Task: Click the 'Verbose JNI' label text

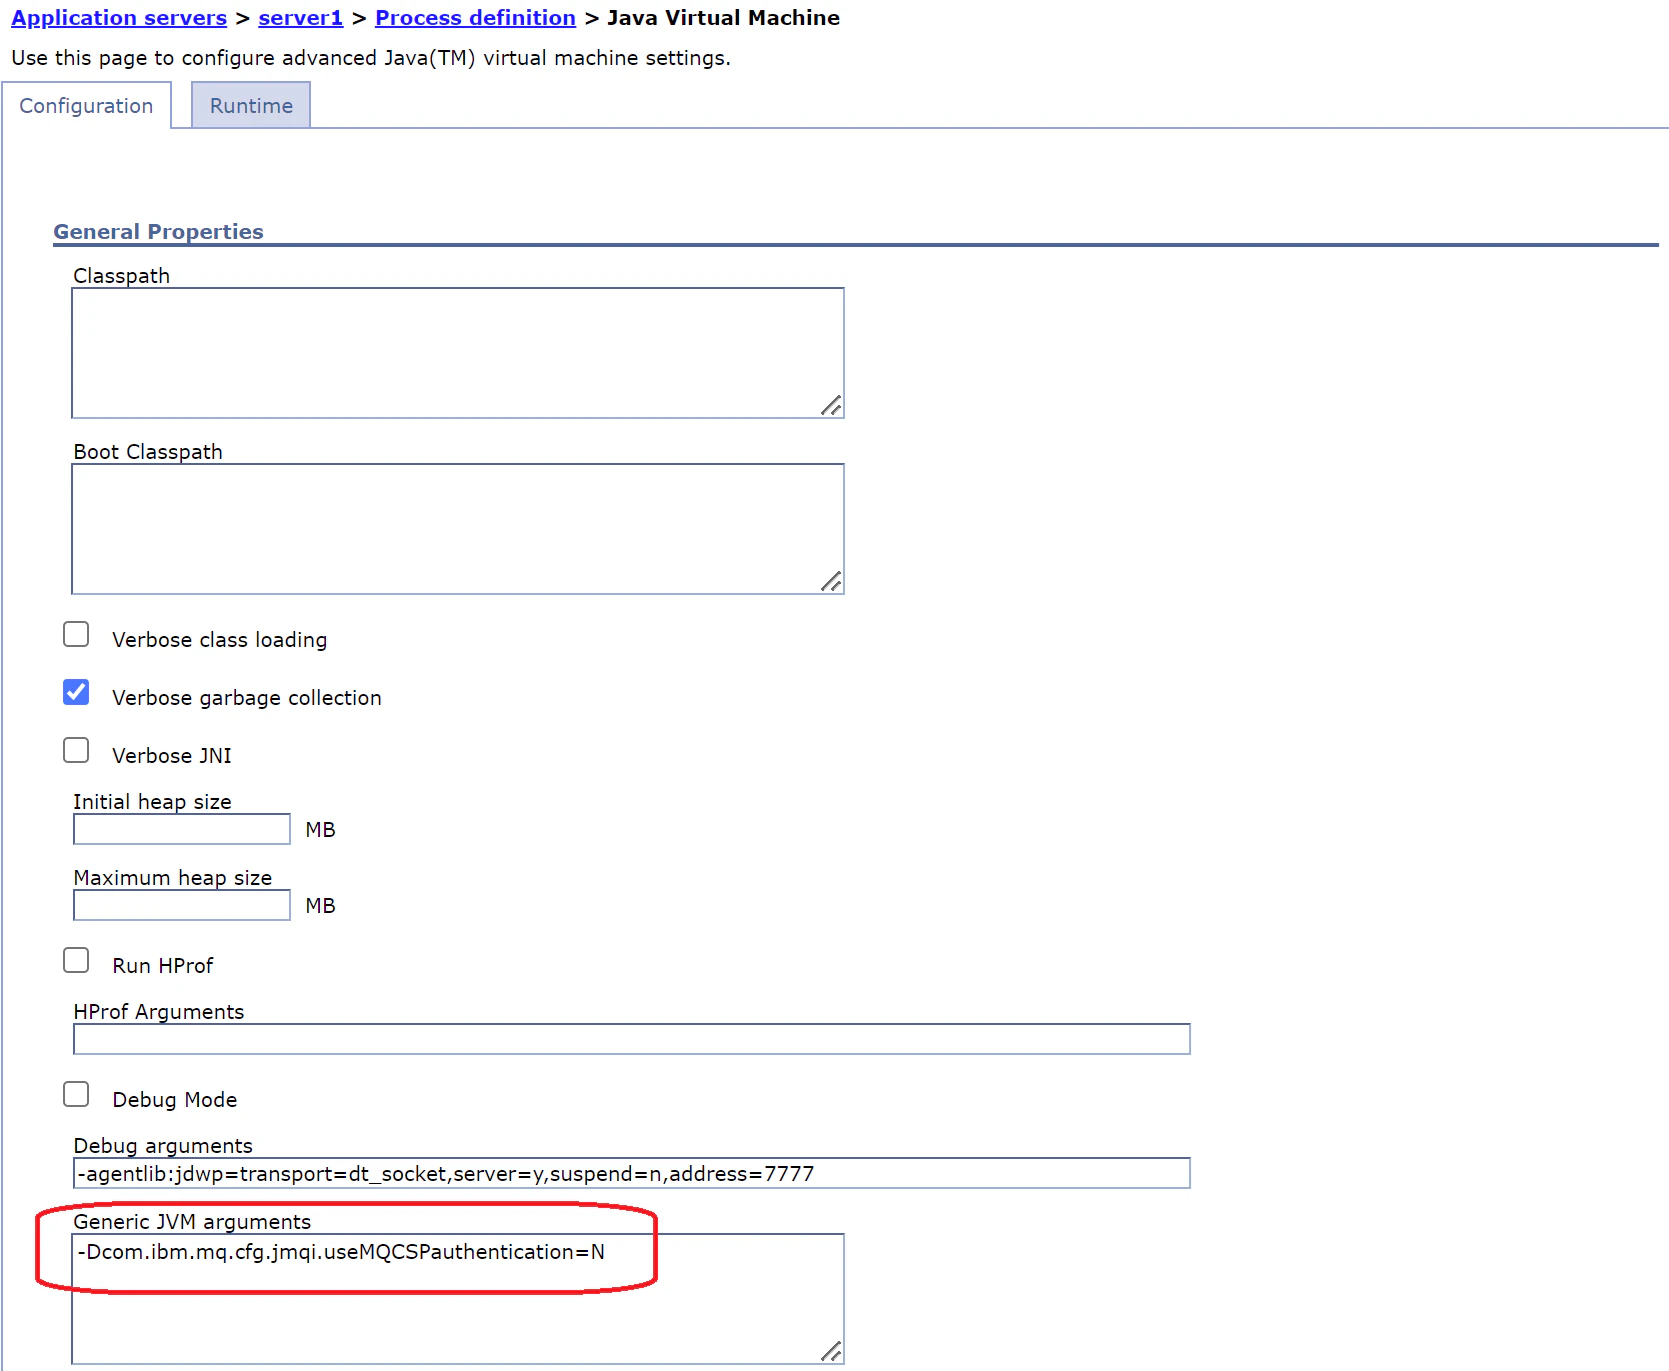Action: tap(171, 756)
